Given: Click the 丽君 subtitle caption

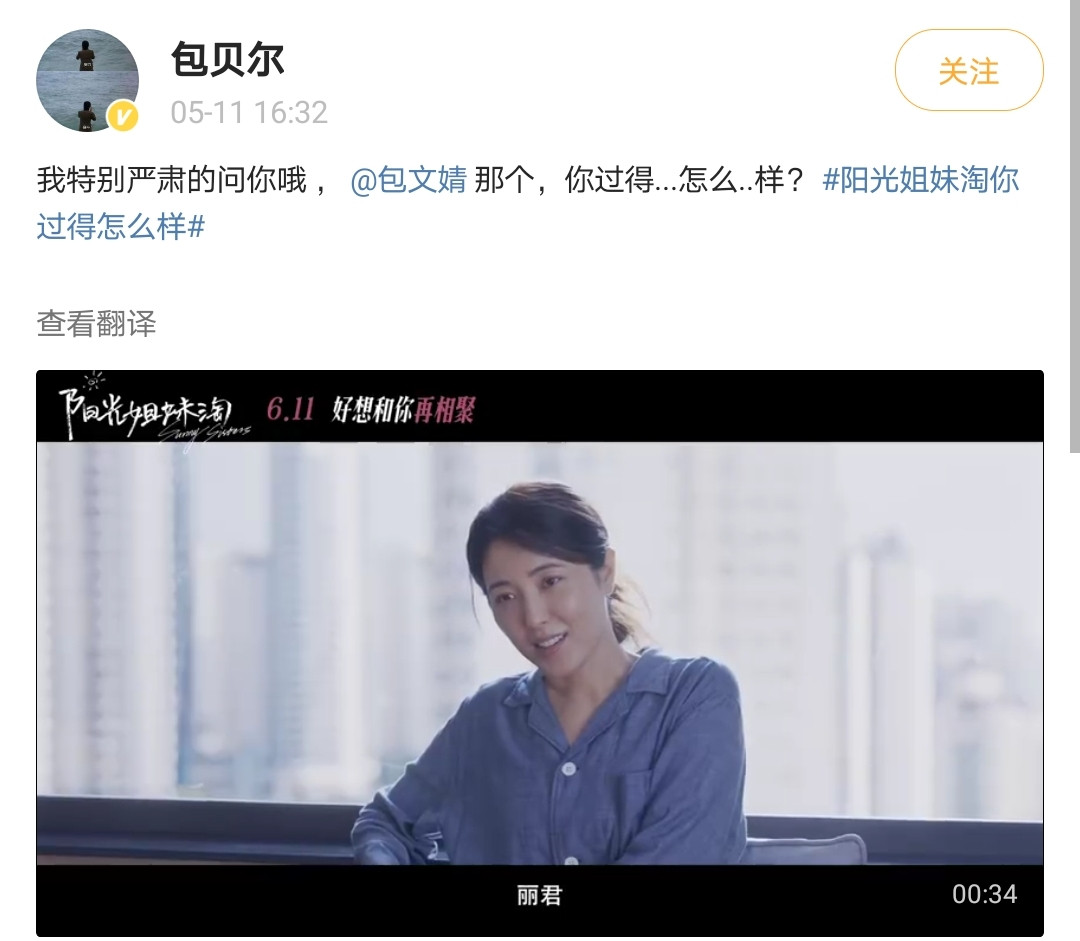Looking at the screenshot, I should (x=540, y=896).
